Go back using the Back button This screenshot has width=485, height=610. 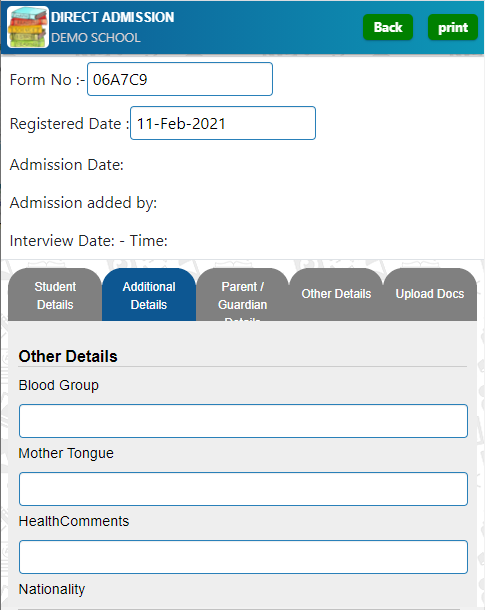click(x=388, y=27)
